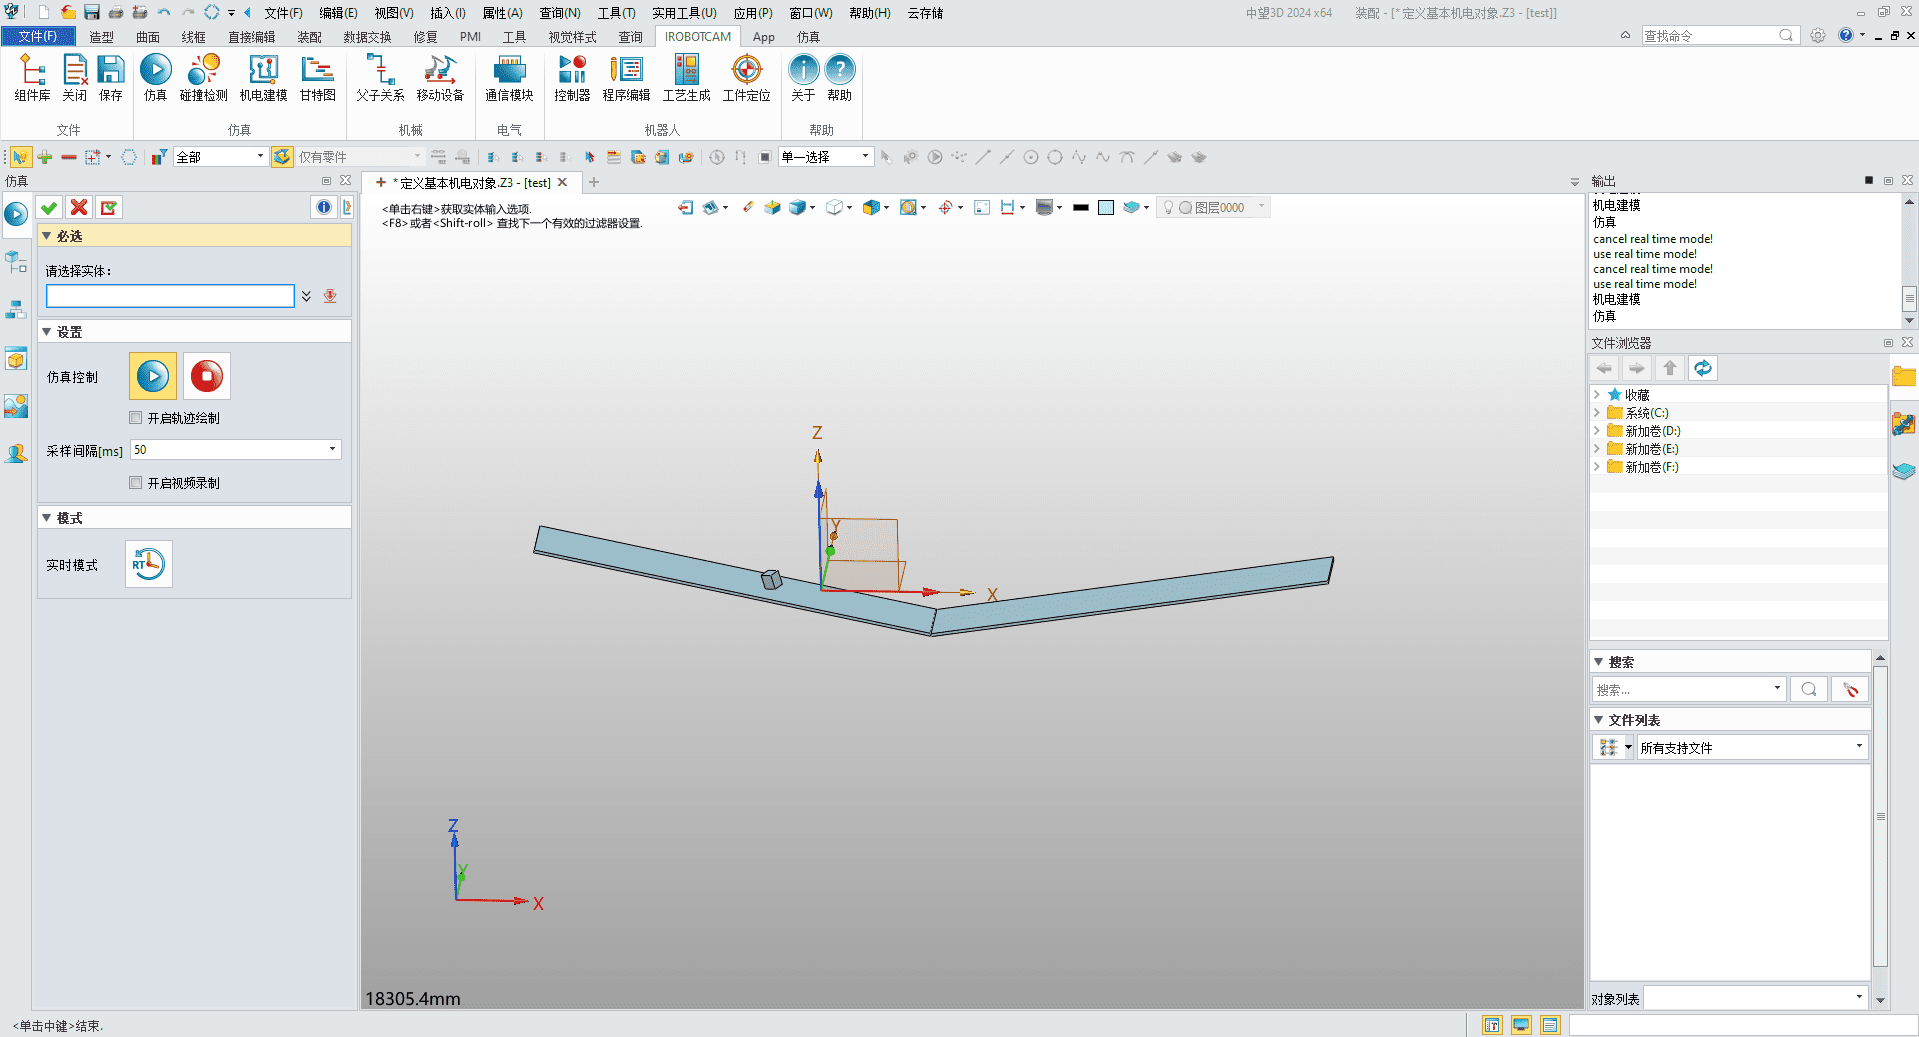
Task: Open 父子关系 parent-child relation tool
Action: point(381,78)
